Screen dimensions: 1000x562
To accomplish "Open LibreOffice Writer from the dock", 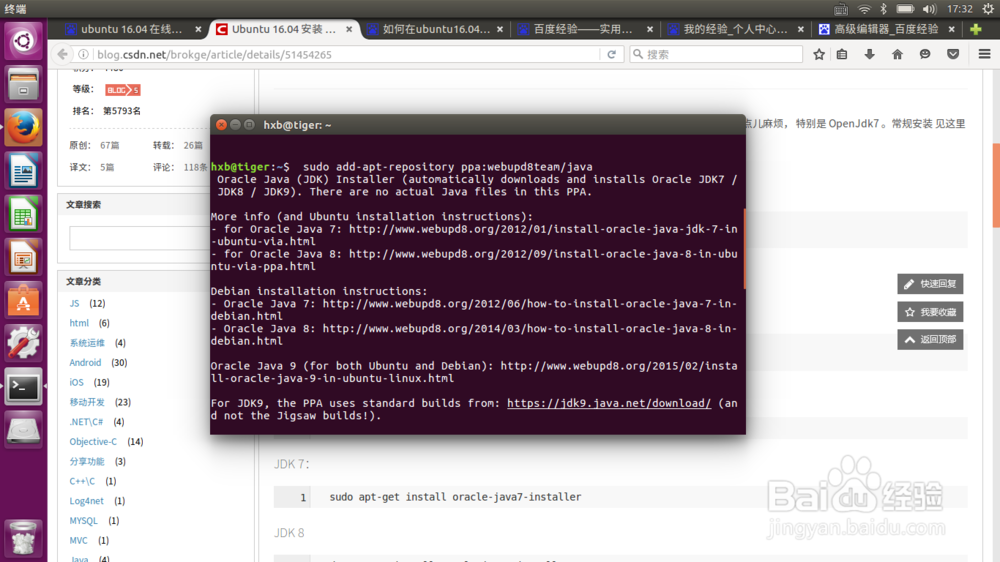I will coord(24,170).
